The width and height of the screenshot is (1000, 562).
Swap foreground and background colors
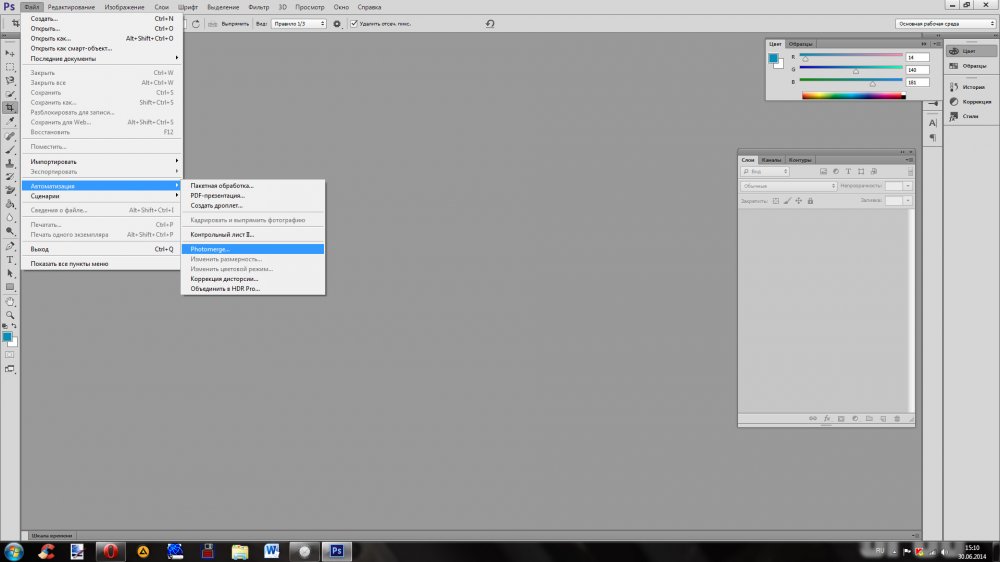click(x=15, y=327)
